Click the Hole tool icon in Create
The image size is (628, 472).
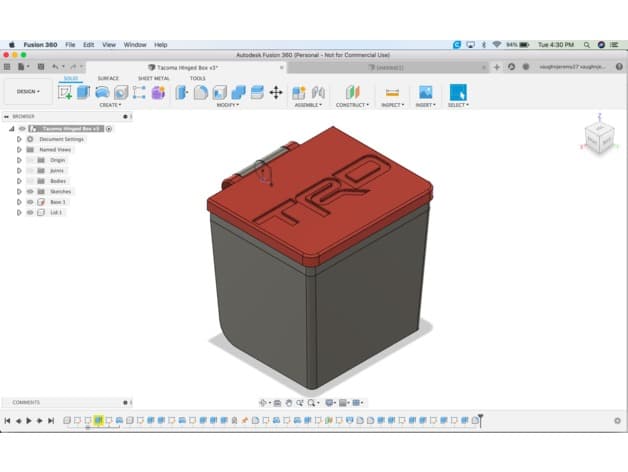tap(121, 93)
